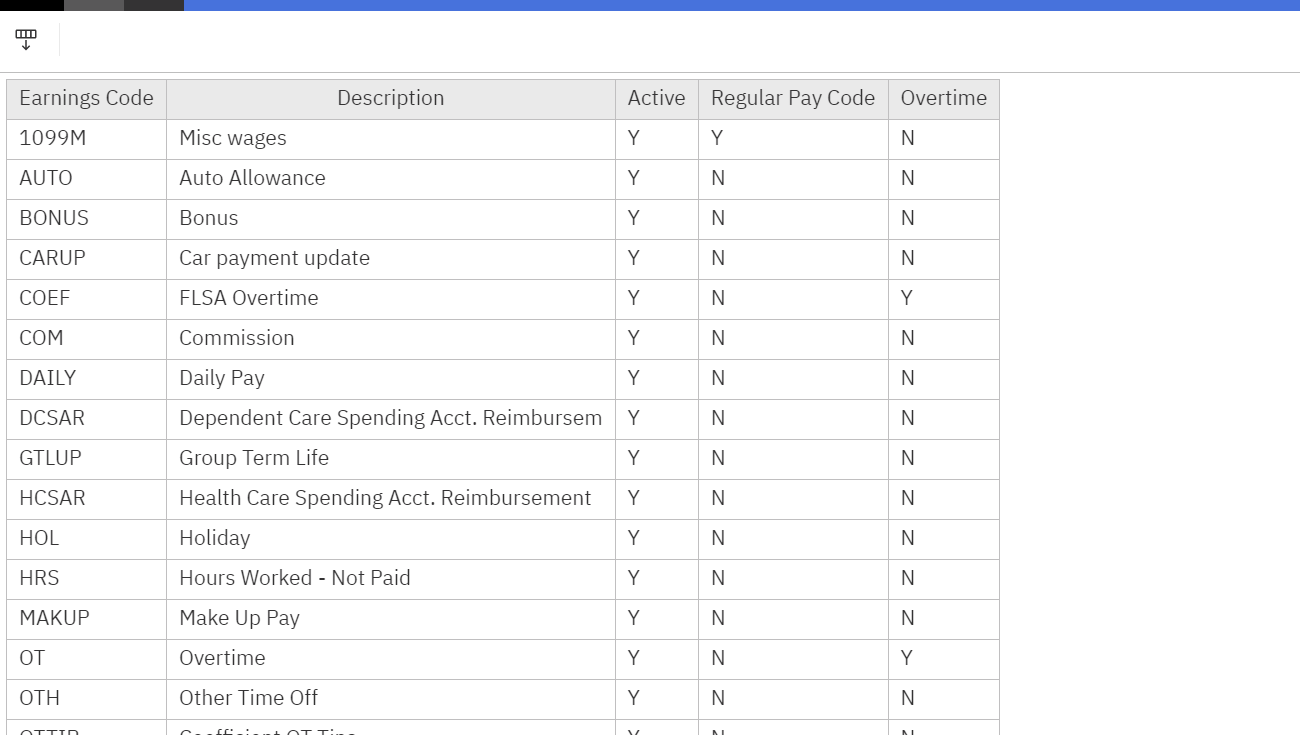Select the COEF earnings code cell
This screenshot has height=735, width=1300.
pos(86,299)
